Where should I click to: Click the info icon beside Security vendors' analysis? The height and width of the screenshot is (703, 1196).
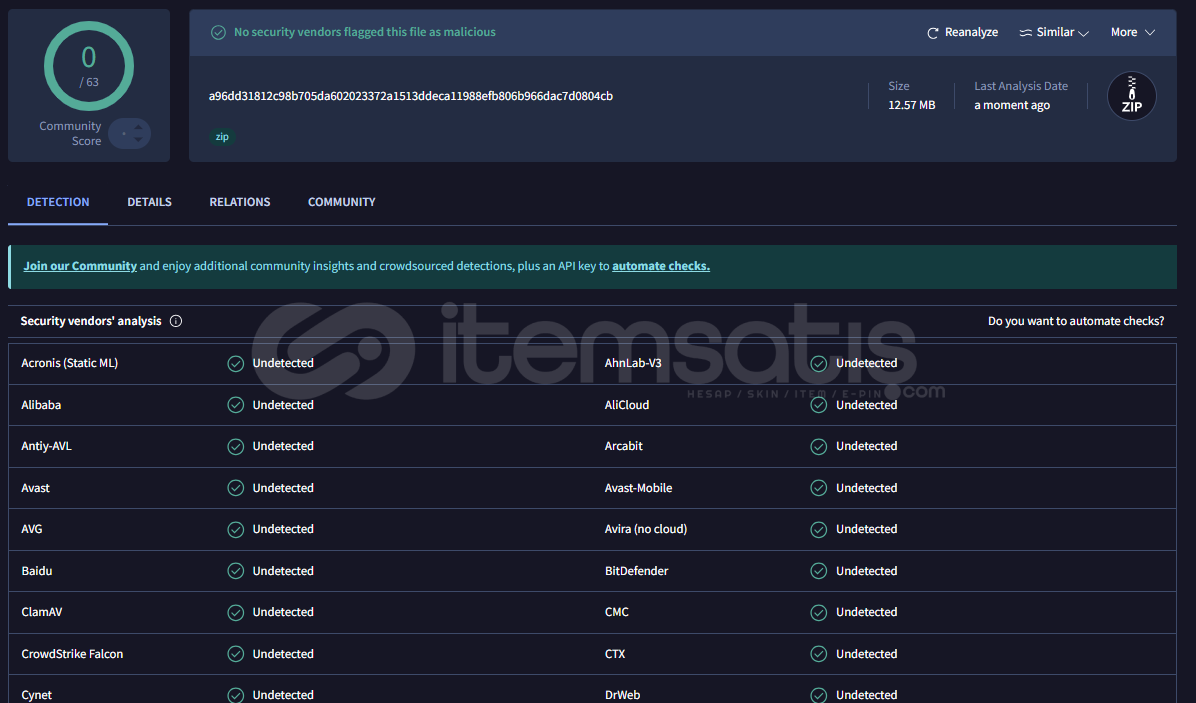(175, 321)
